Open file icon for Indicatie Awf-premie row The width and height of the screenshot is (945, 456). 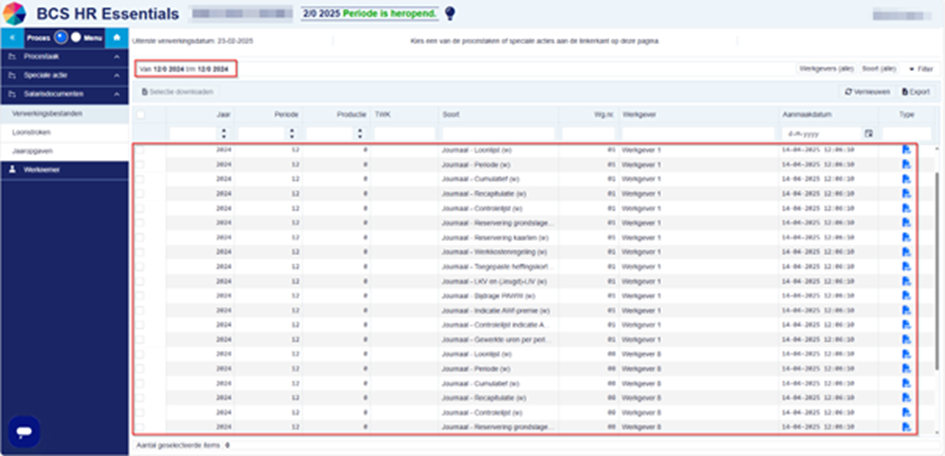click(x=906, y=310)
